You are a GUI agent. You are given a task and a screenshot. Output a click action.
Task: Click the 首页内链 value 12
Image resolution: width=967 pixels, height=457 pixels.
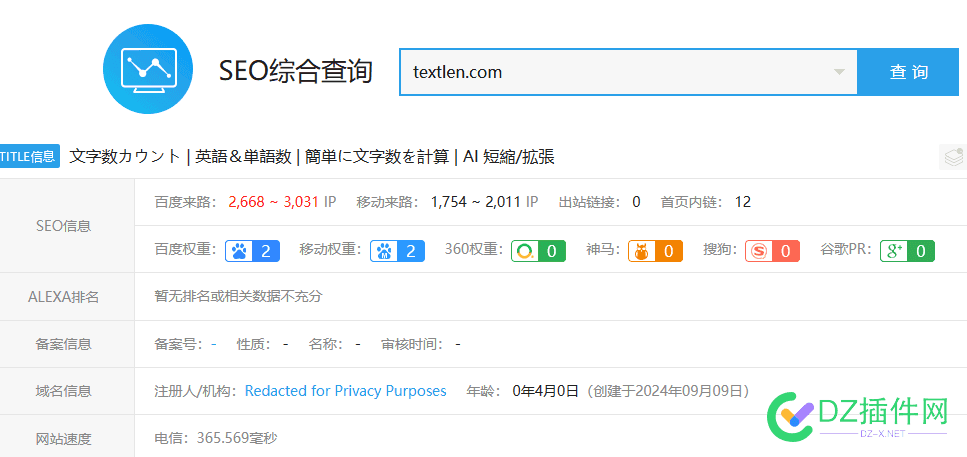tap(743, 202)
